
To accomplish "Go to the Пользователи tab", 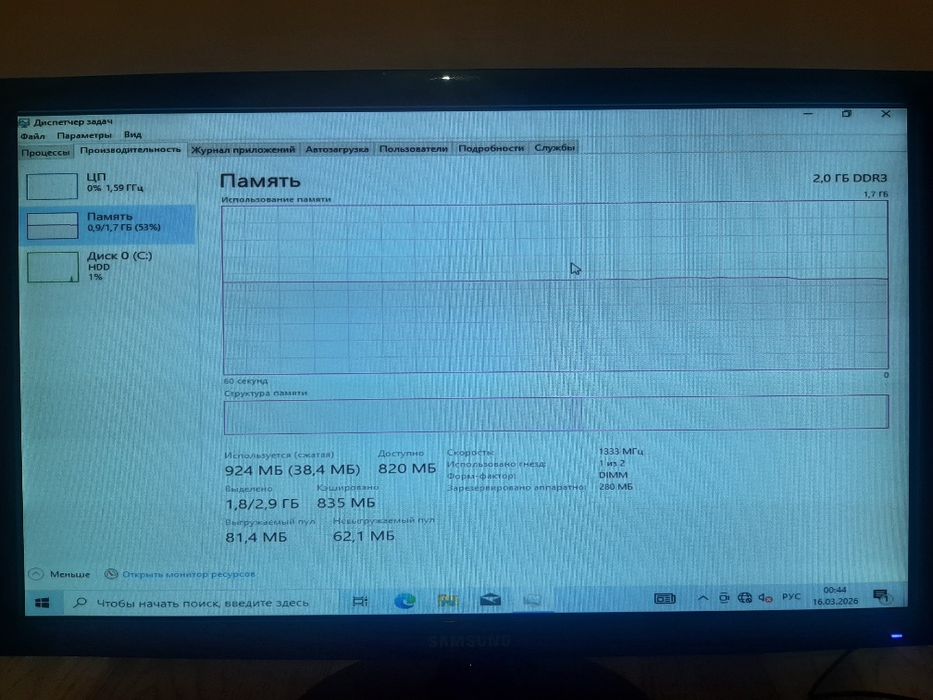I will click(x=413, y=148).
